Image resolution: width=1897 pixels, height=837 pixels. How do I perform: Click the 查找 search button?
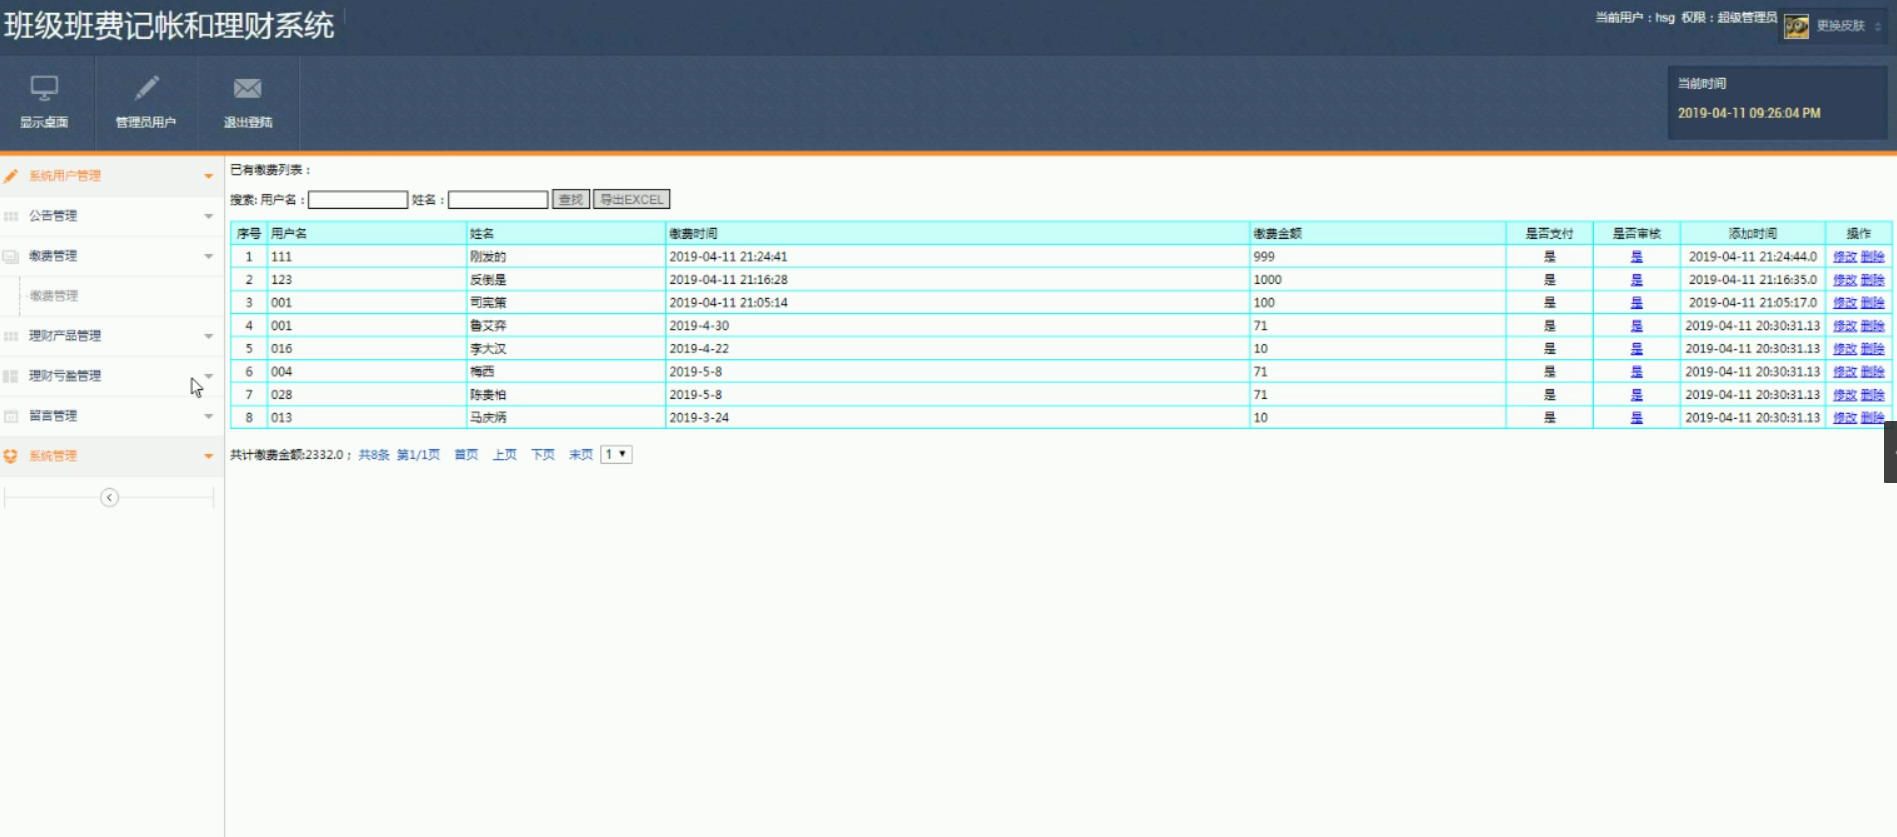pyautogui.click(x=570, y=199)
